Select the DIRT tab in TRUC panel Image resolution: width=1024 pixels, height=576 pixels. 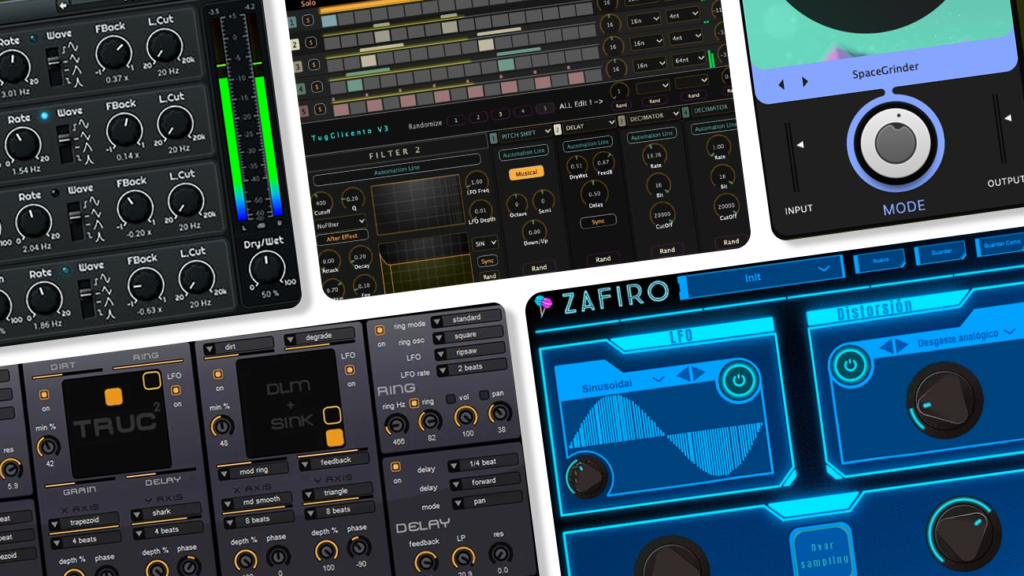pyautogui.click(x=63, y=366)
